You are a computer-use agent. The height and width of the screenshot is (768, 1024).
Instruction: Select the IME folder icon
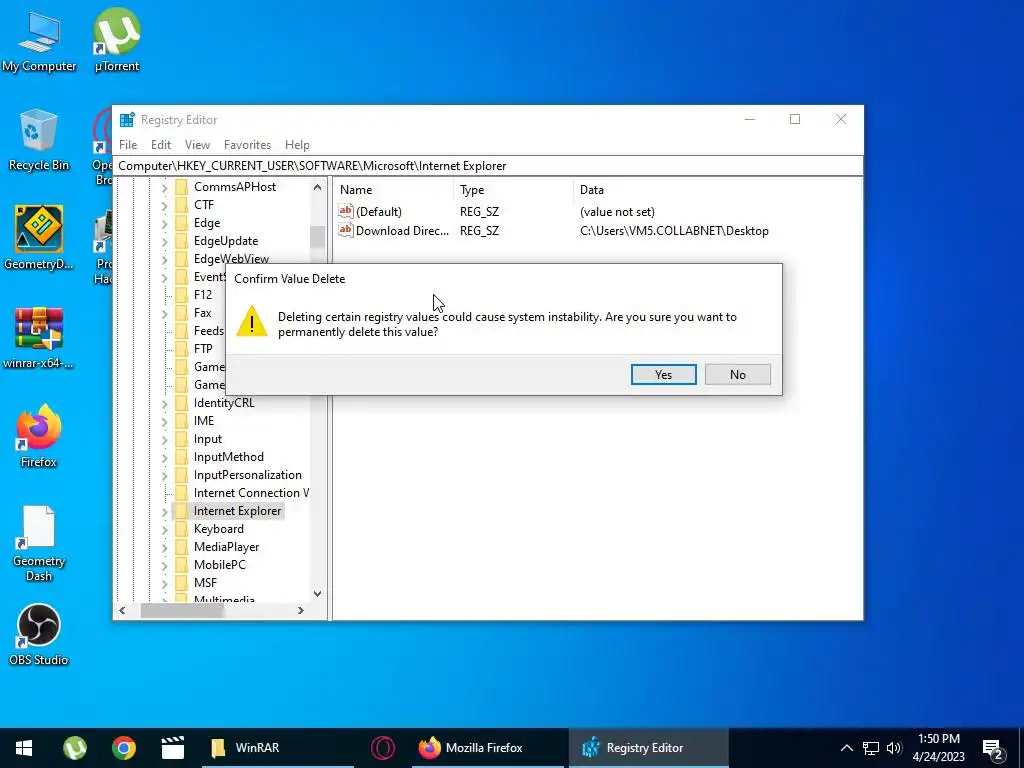(181, 421)
